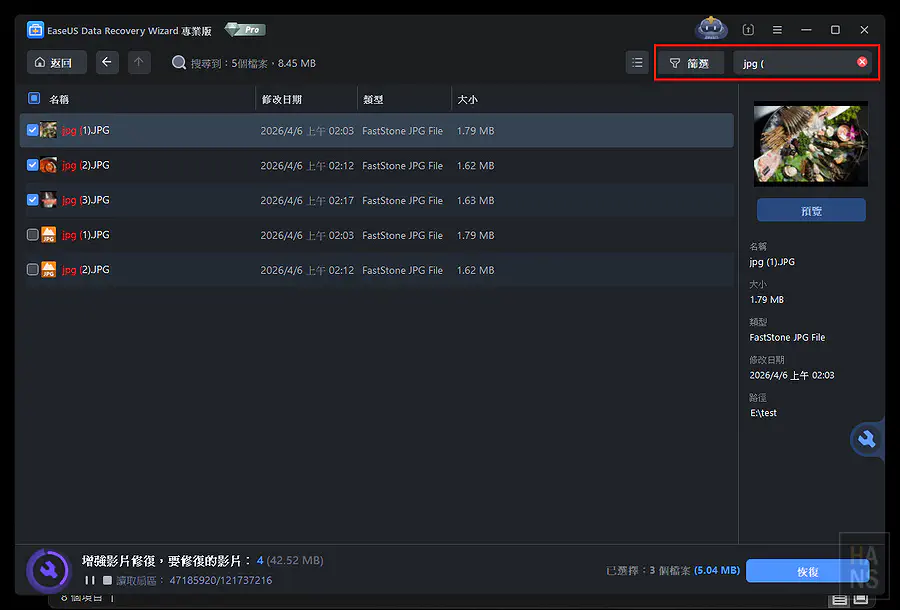
Task: Check the unselected jpg (2).JPG last row
Action: 33,270
